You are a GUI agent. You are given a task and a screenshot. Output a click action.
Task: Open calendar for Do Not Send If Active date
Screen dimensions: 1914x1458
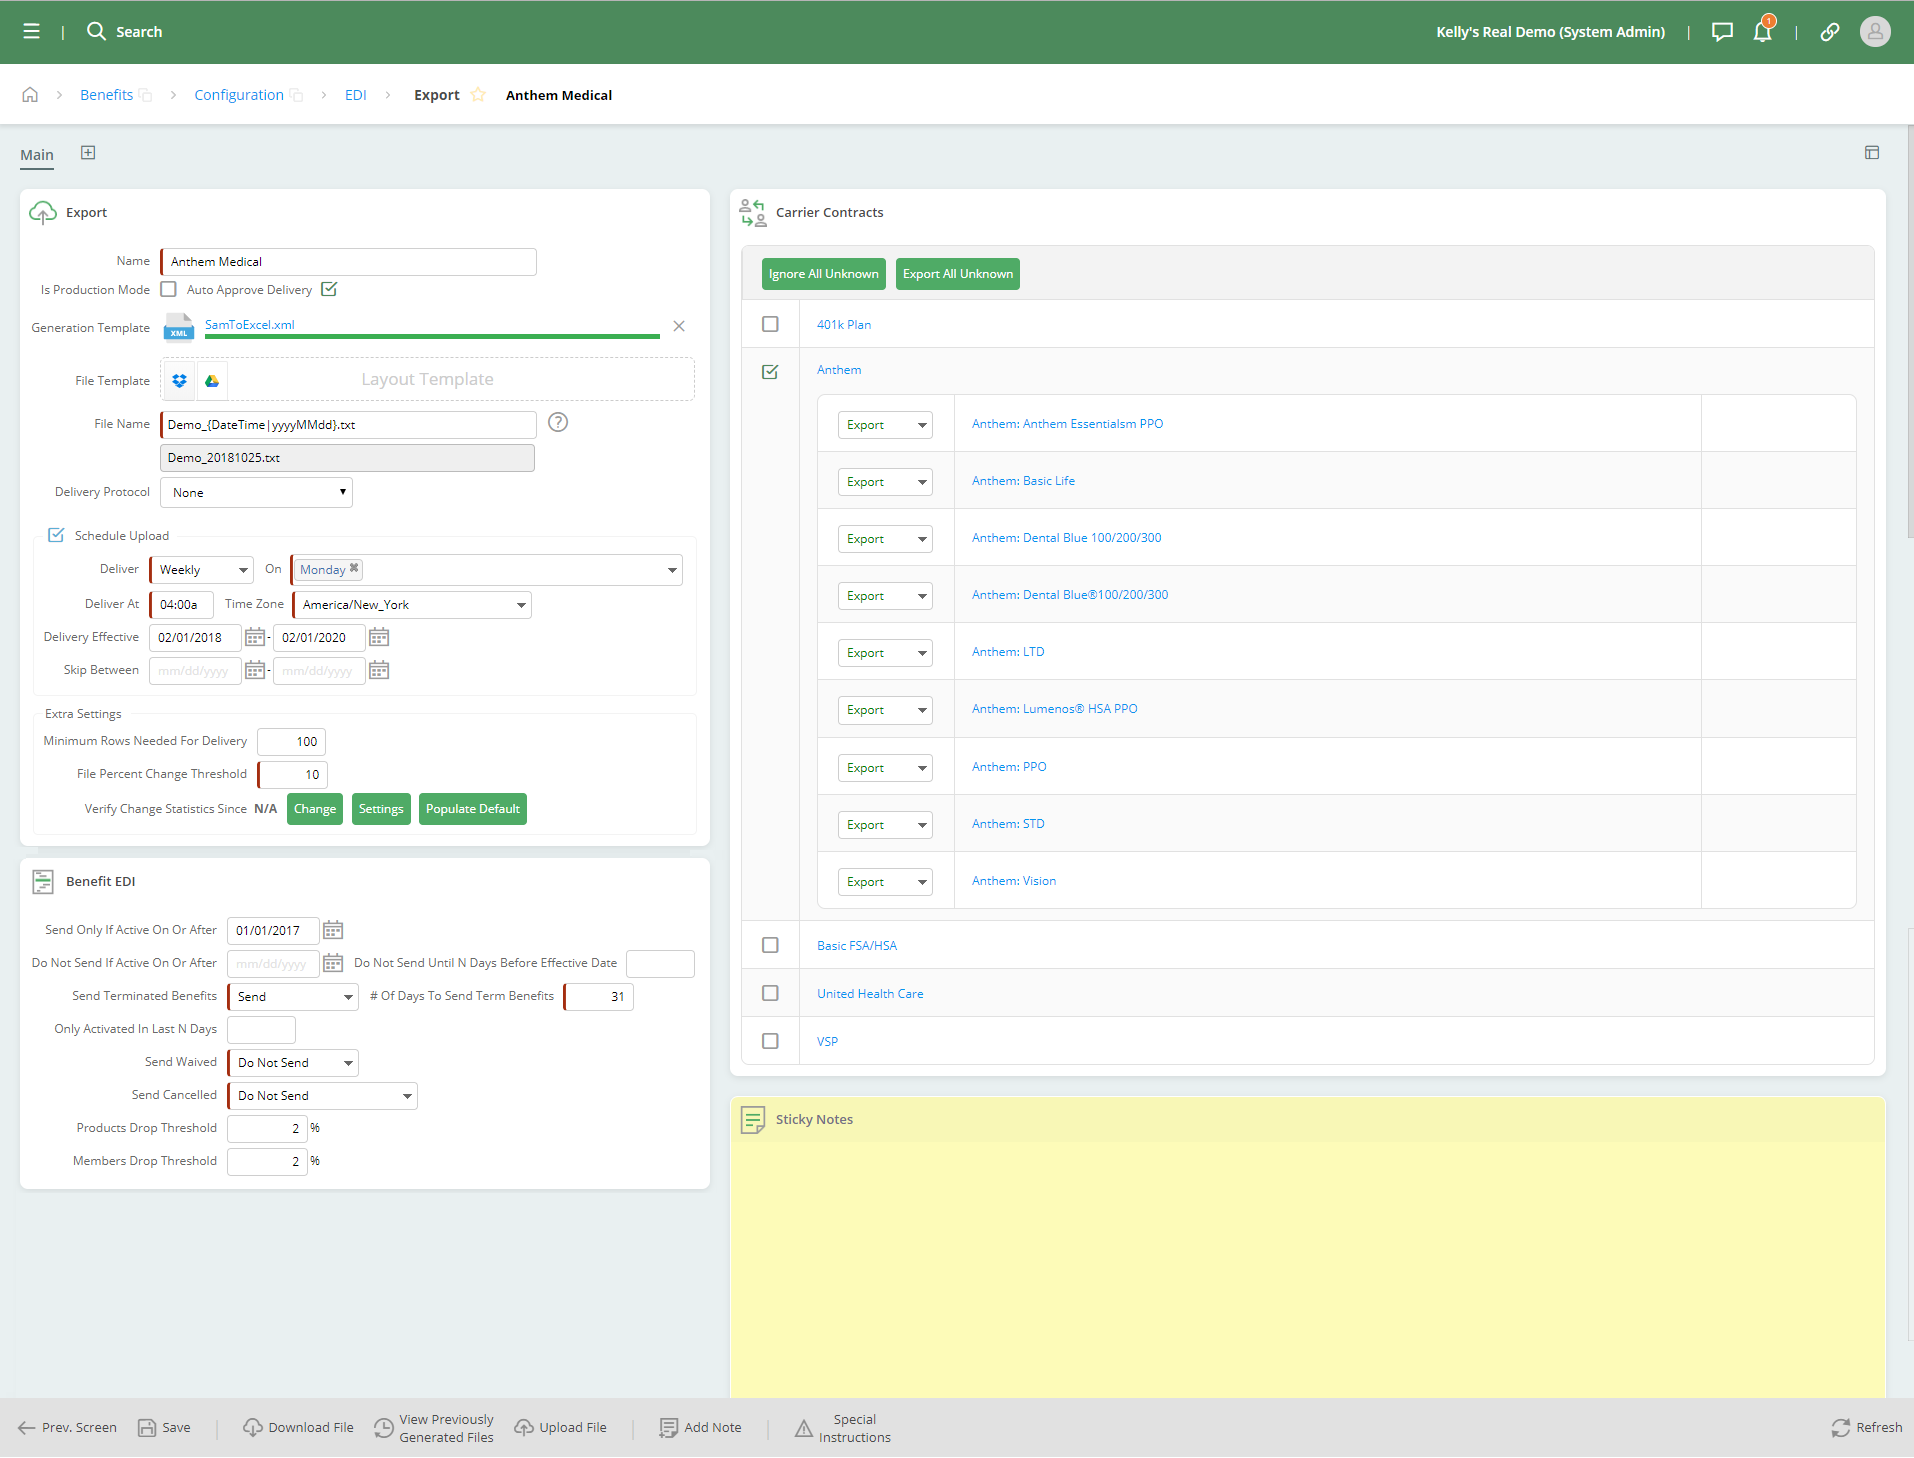pyautogui.click(x=333, y=964)
